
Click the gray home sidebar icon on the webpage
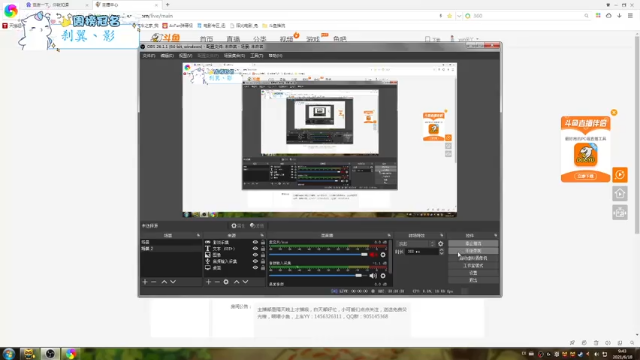620,193
